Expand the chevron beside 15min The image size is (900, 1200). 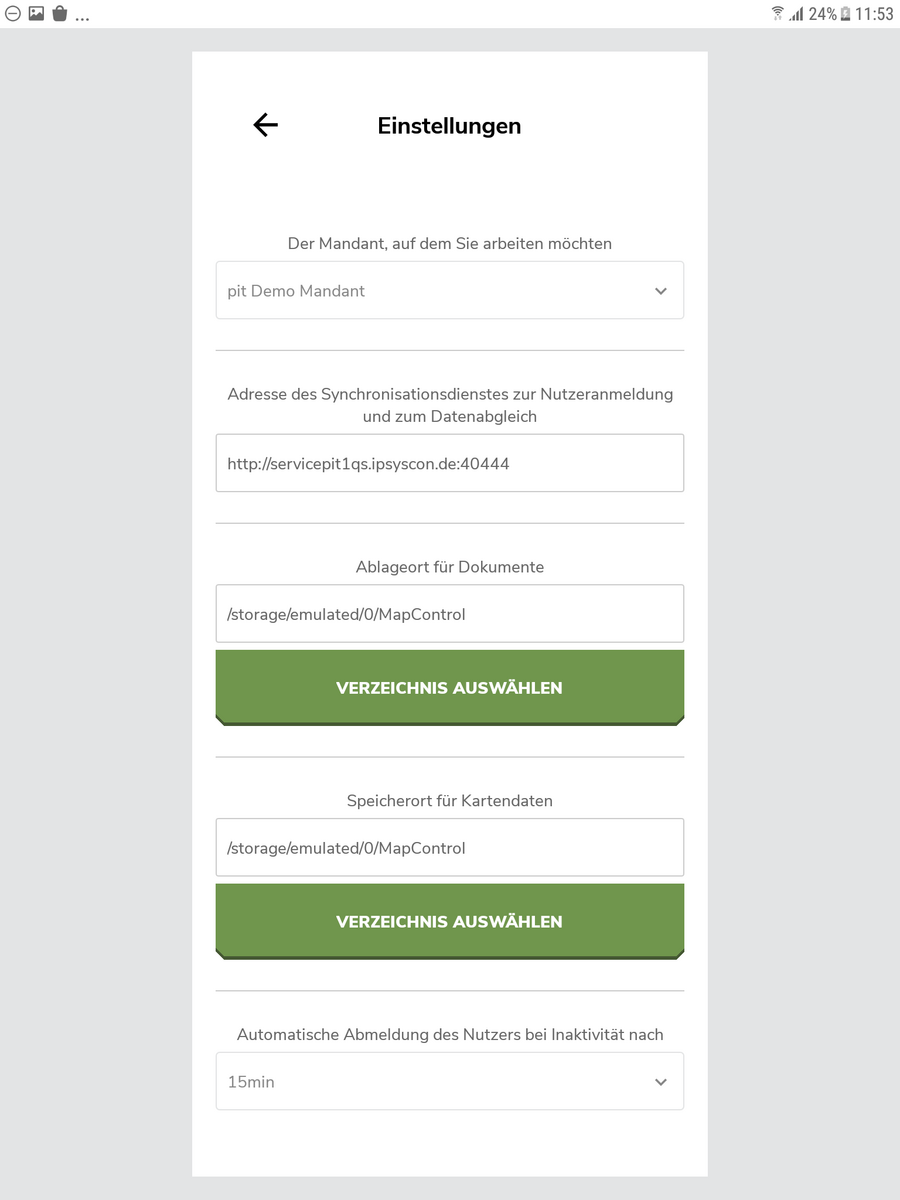click(660, 1082)
